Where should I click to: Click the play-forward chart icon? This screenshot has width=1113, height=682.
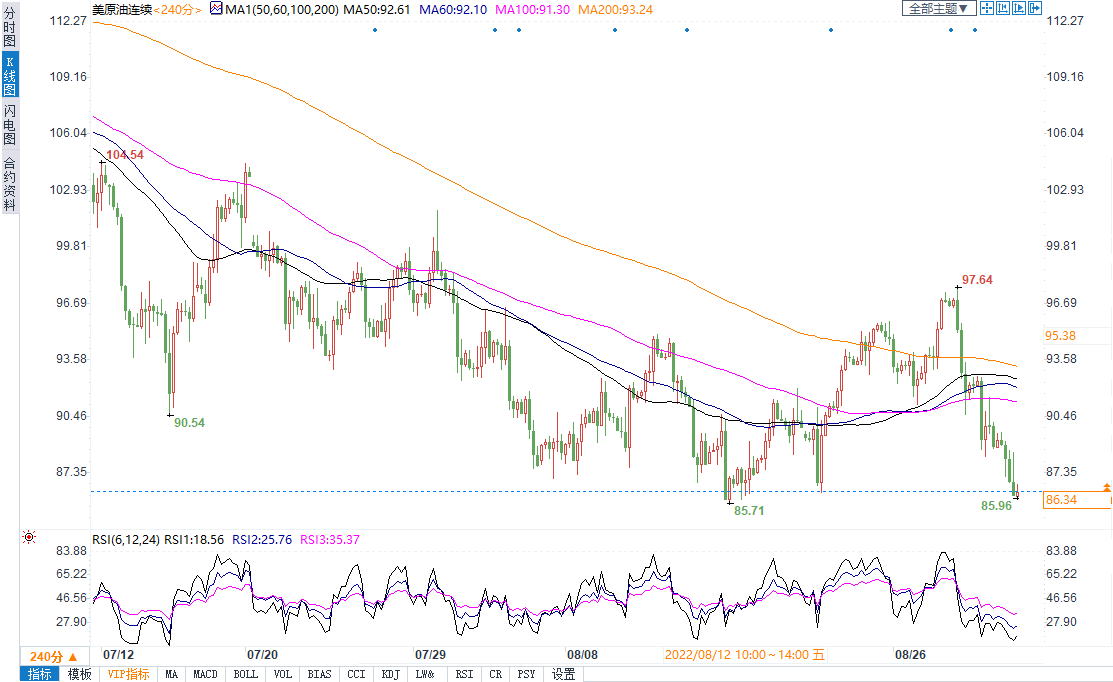(1019, 8)
